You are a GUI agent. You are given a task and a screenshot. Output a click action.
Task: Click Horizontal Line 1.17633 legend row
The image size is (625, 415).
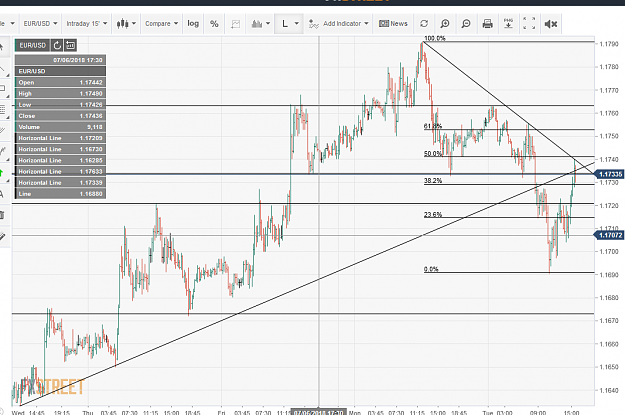(x=61, y=171)
